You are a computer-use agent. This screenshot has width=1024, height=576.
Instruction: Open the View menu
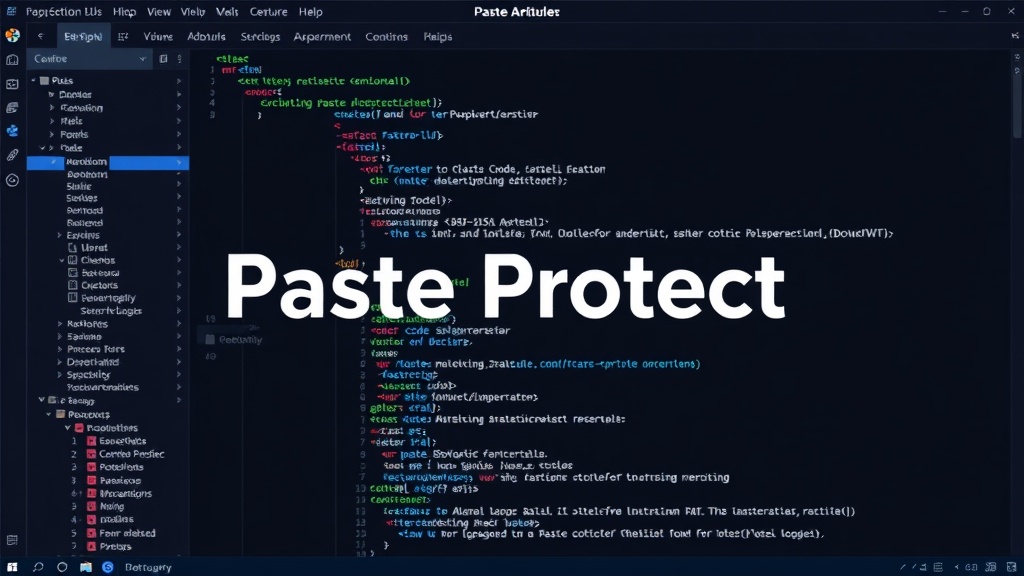tap(159, 12)
